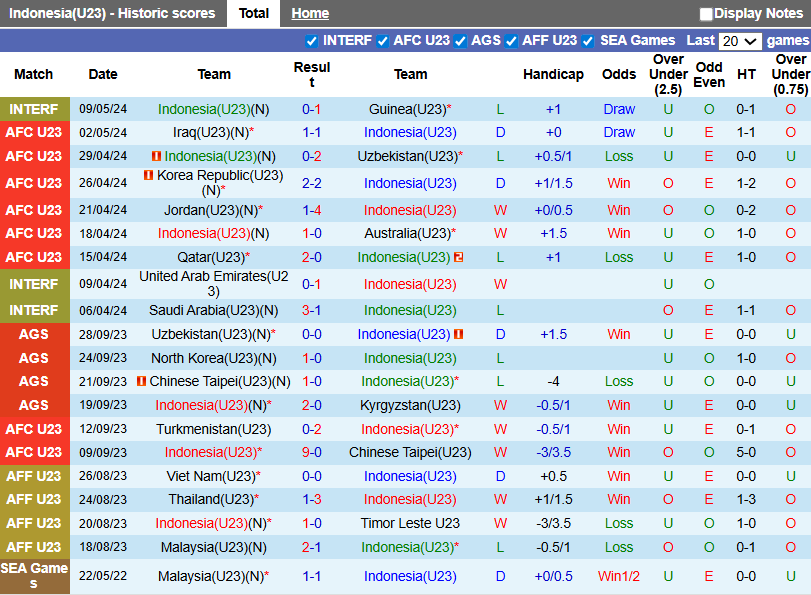
Task: Open the 2-2 Korea Republic match result
Action: point(311,183)
